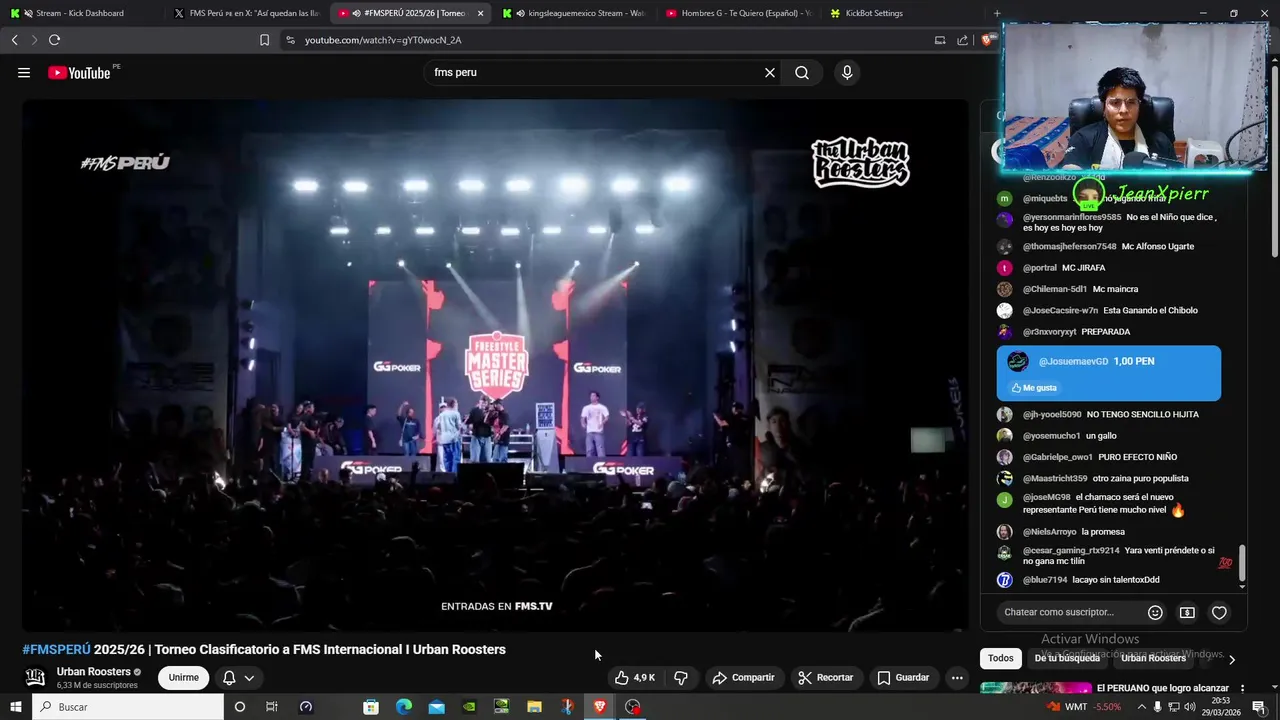Open a new browser tab
Viewport: 1280px width, 720px height.
point(996,13)
